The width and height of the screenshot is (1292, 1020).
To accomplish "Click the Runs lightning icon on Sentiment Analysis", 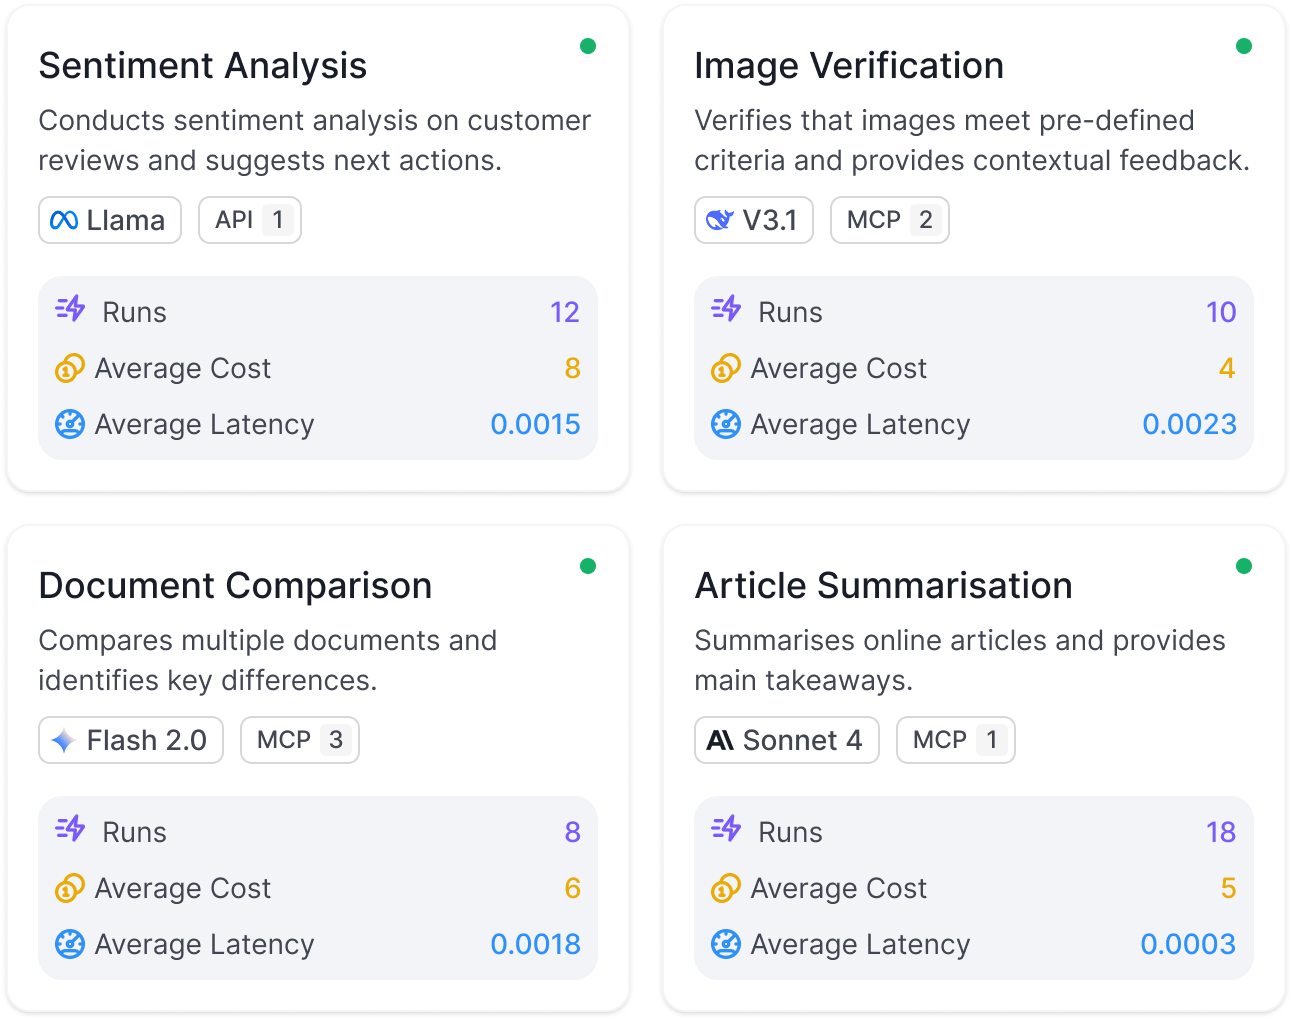I will pyautogui.click(x=70, y=311).
